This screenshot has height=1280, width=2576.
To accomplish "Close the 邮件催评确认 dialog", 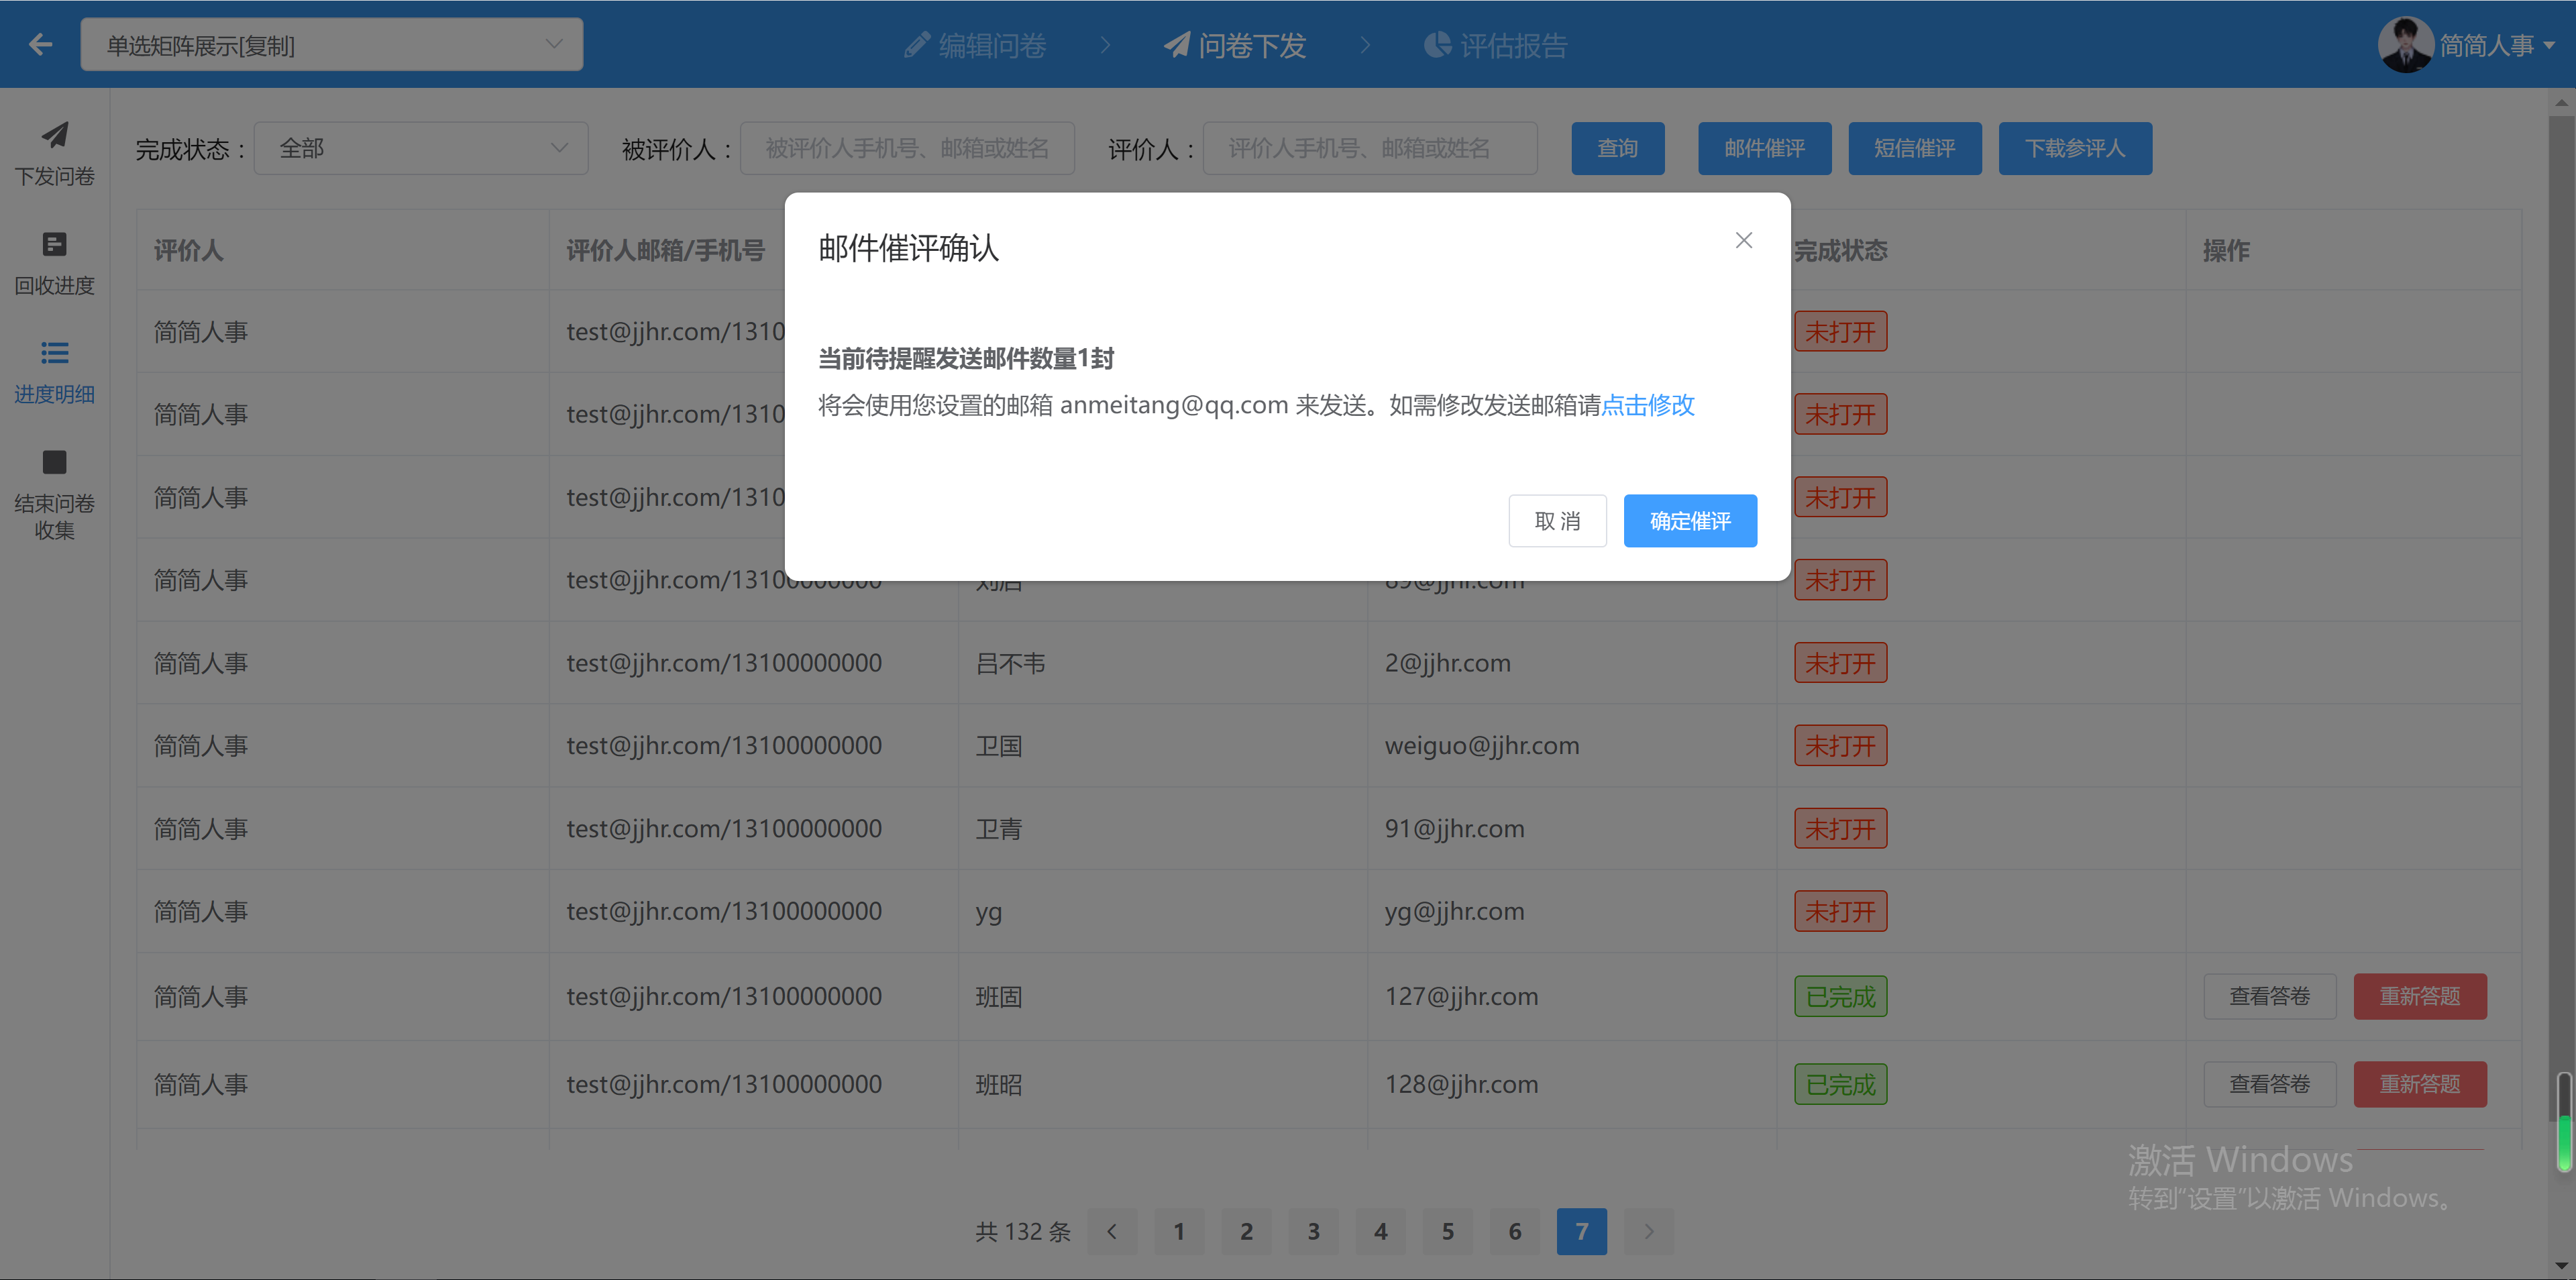I will (x=1744, y=240).
